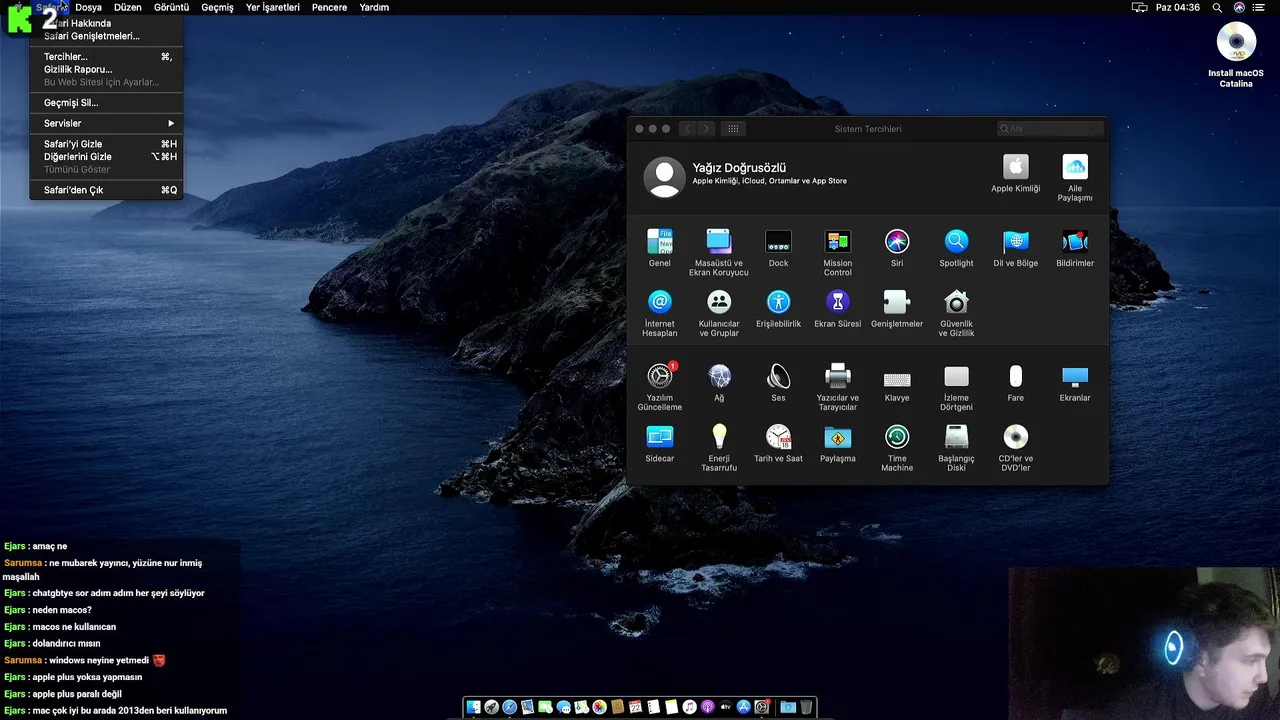Select Diğerlerini Gizle menu entry
The height and width of the screenshot is (720, 1280).
click(x=106, y=157)
